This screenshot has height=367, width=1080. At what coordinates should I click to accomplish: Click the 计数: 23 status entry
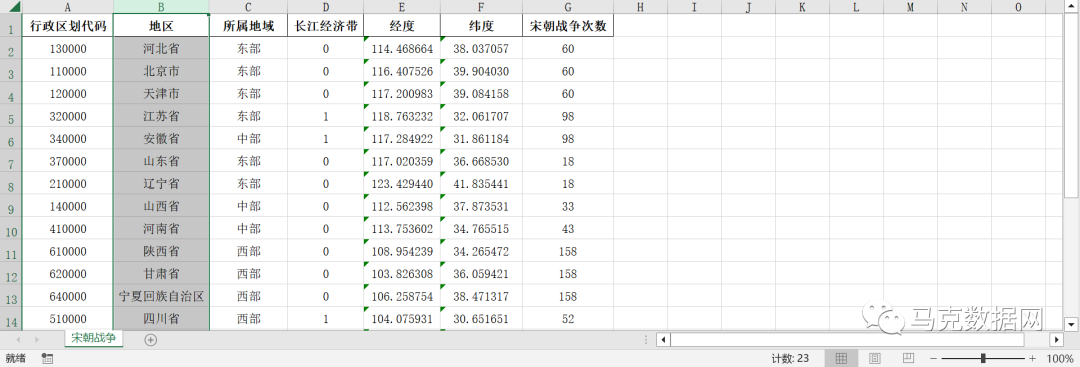pos(790,359)
